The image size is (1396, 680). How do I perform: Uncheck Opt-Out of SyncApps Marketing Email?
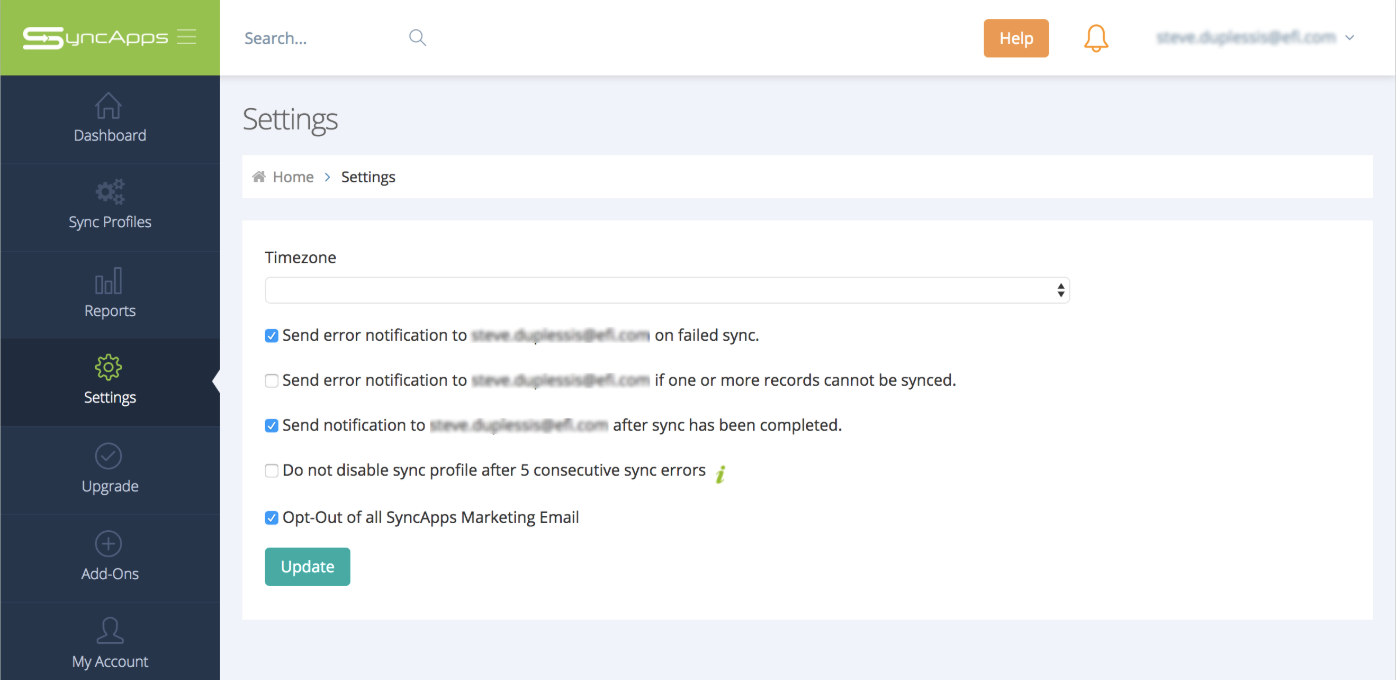(271, 518)
